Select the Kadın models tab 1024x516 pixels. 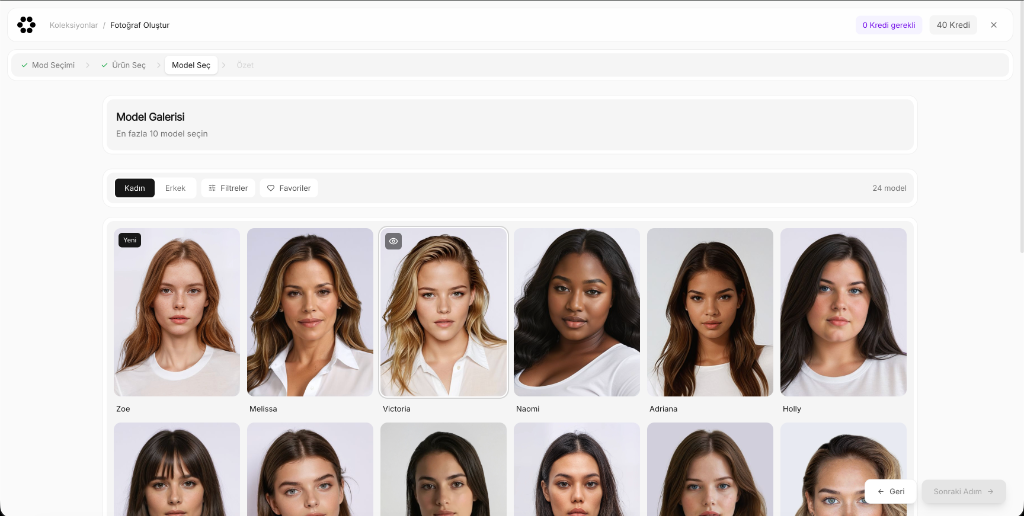click(x=134, y=188)
